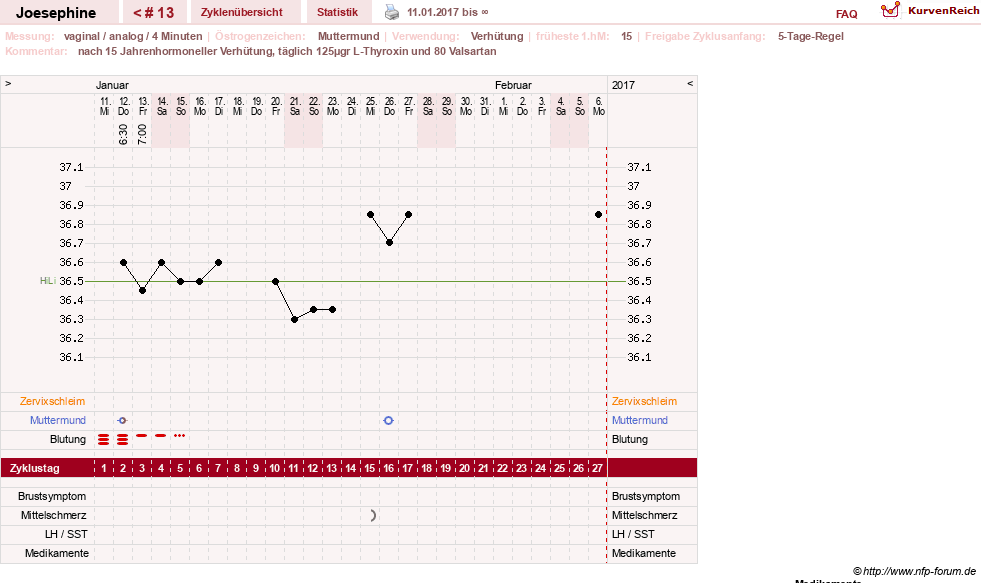Click the printer icon
981x583 pixels.
point(392,12)
